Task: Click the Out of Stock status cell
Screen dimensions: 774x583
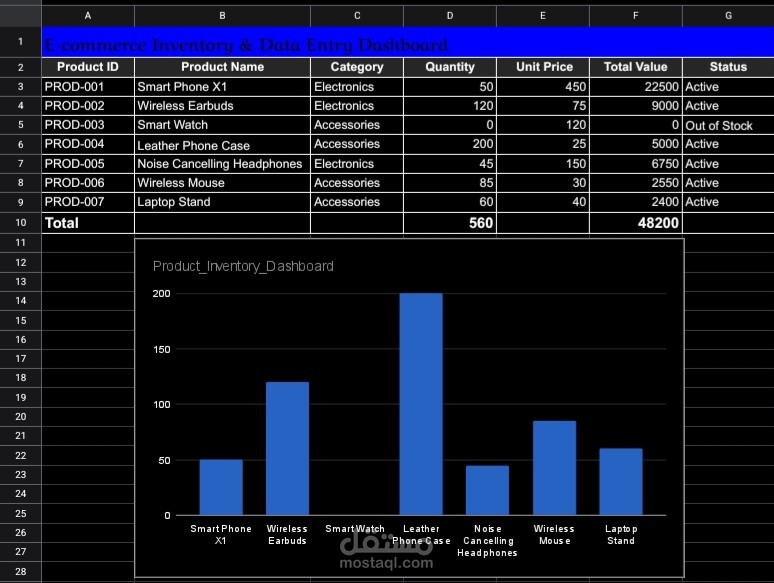Action: pos(728,125)
